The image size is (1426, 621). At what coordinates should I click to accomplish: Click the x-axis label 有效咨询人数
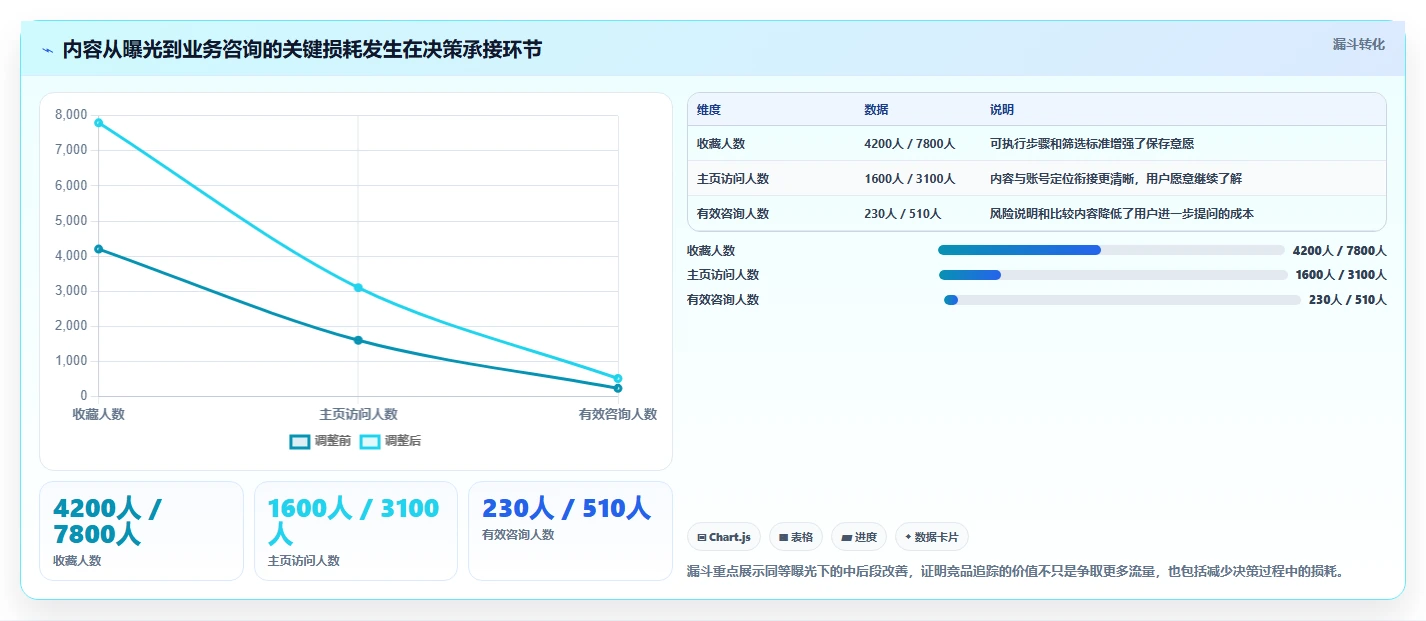coord(618,414)
